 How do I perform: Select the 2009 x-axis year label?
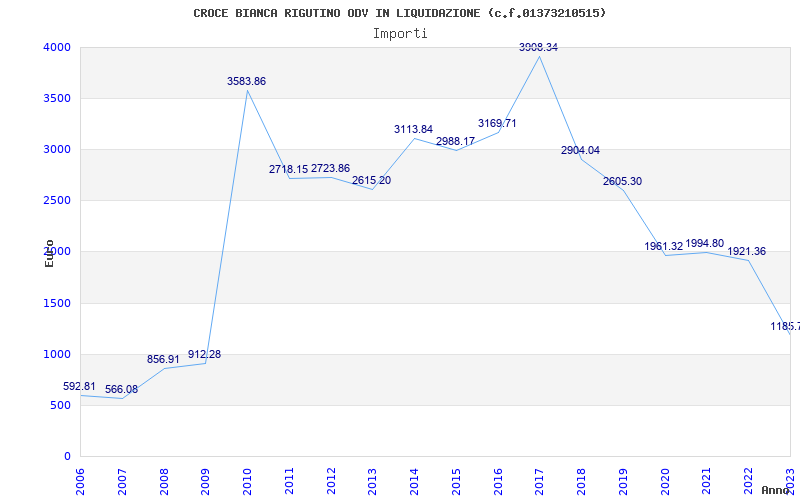point(206,482)
